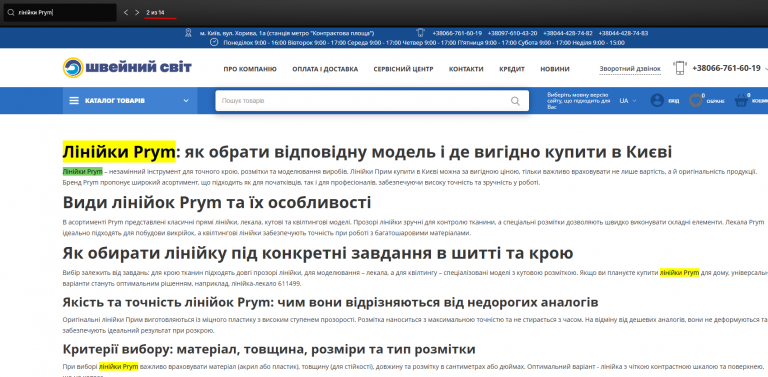
Task: Open the Швейний Світ logo homepage
Action: click(127, 68)
